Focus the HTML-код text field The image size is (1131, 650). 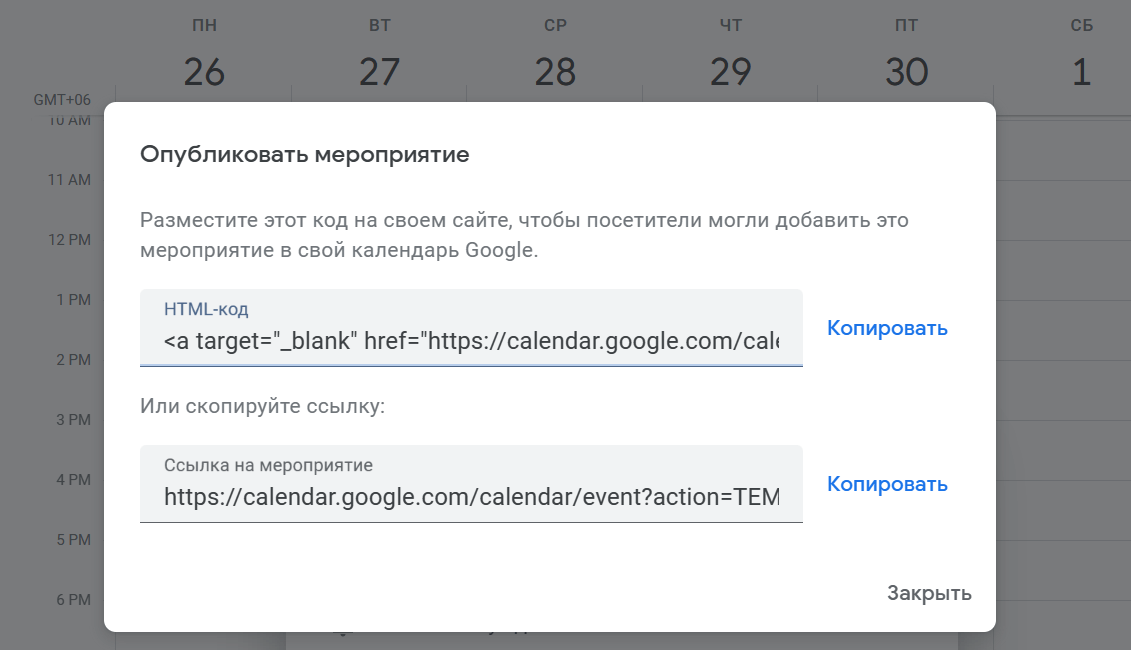point(471,328)
